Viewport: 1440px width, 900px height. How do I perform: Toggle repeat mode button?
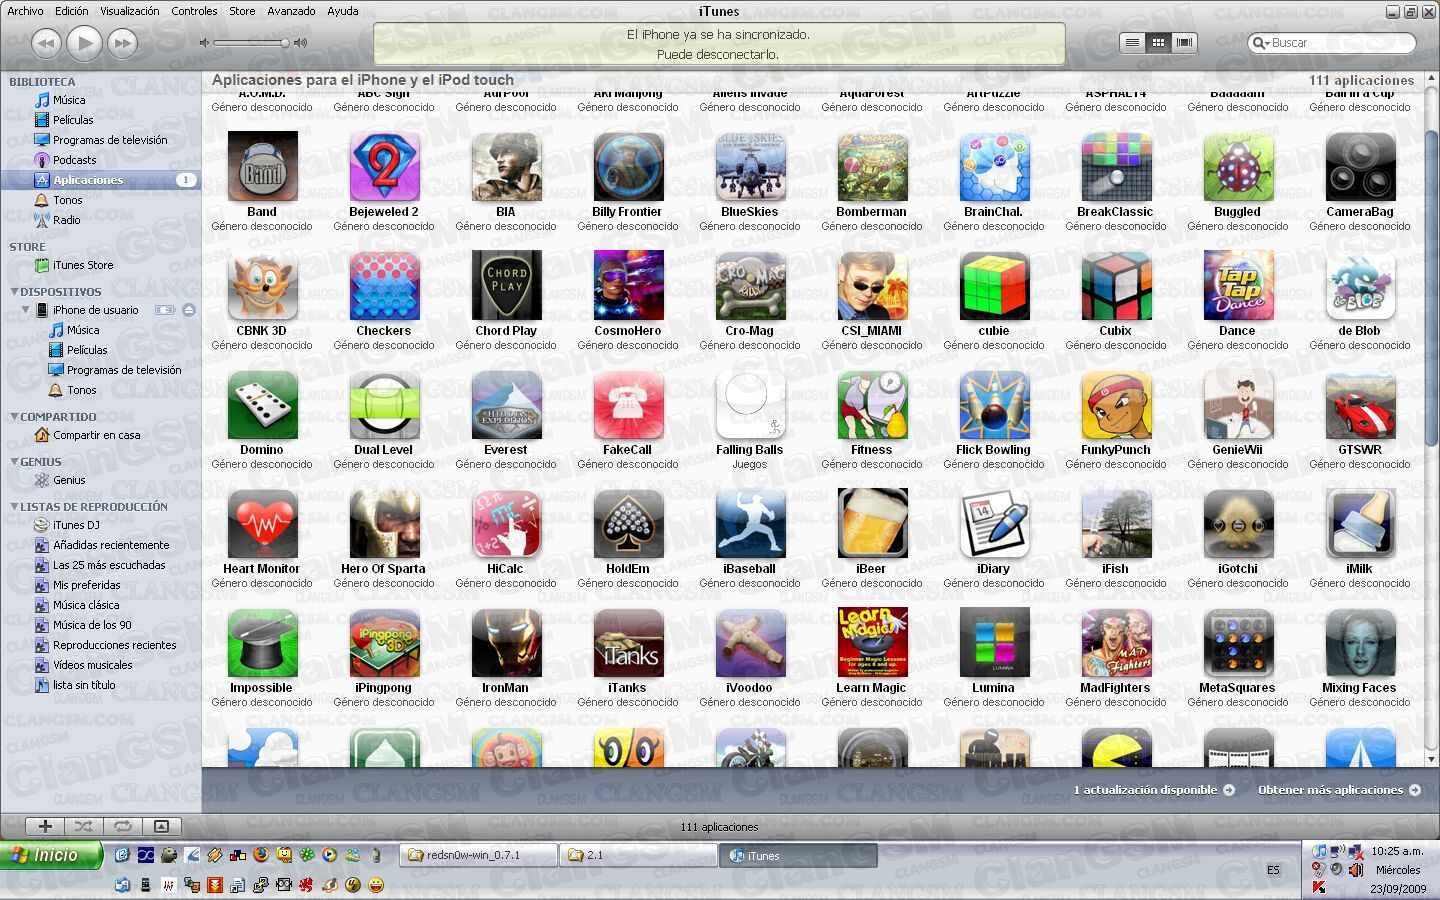pos(122,826)
